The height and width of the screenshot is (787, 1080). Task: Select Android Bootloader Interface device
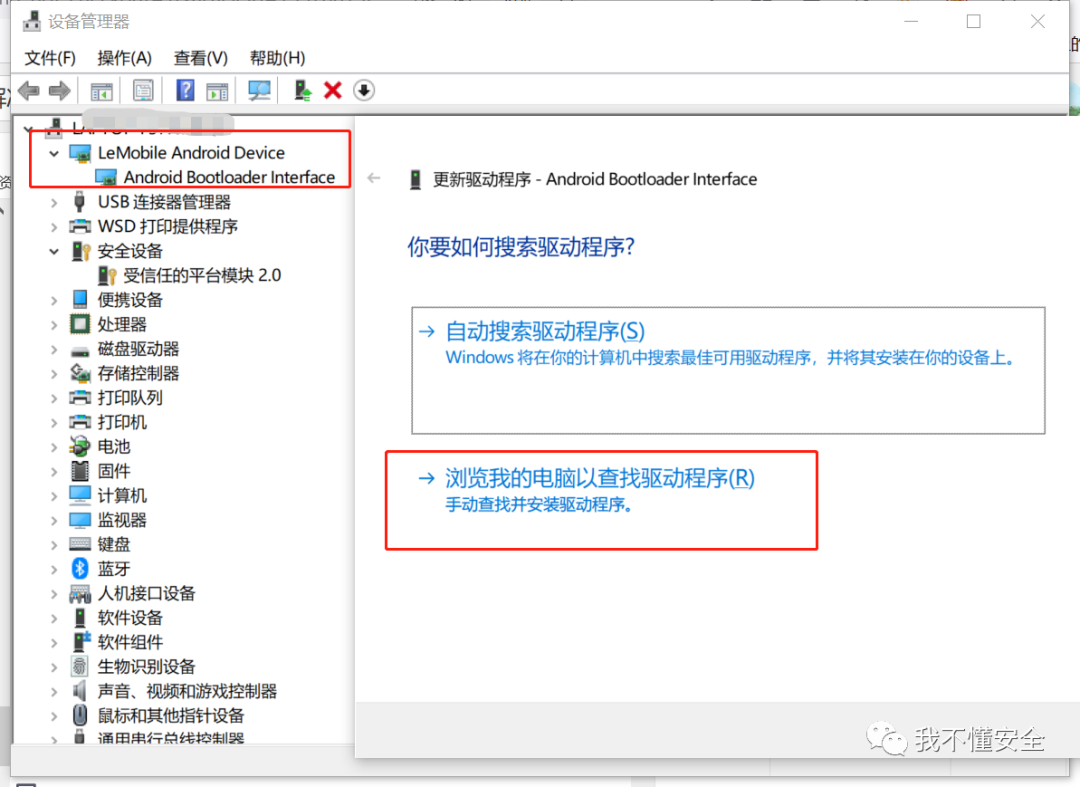229,177
